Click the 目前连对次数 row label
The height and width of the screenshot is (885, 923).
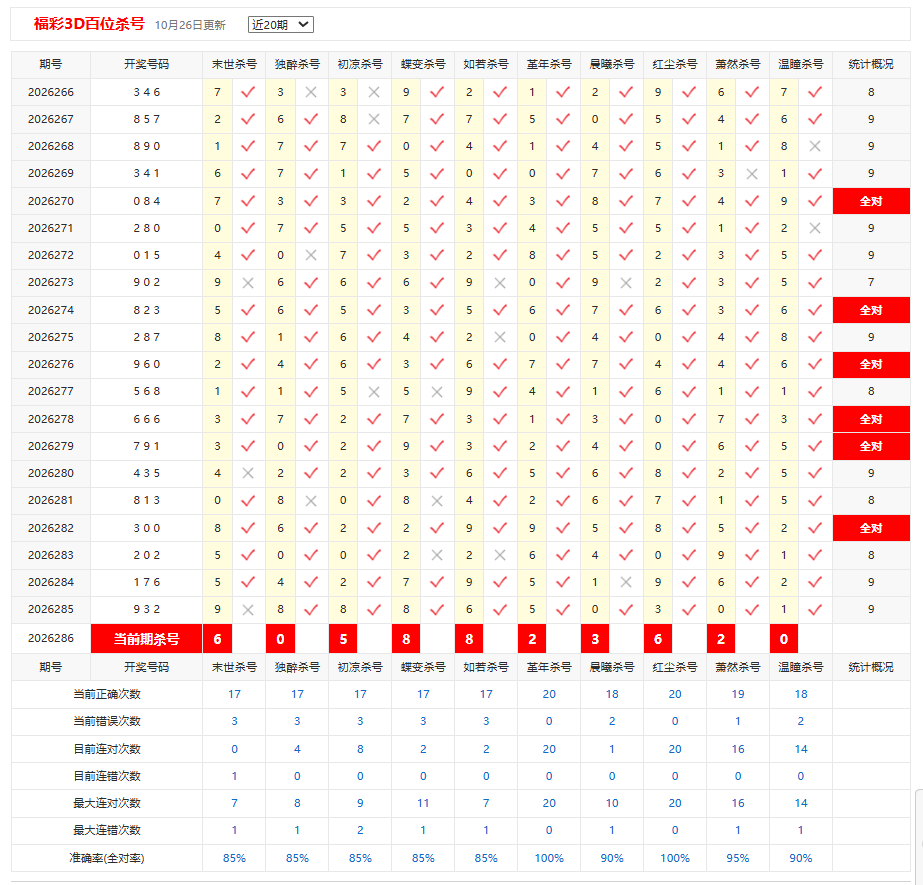107,749
